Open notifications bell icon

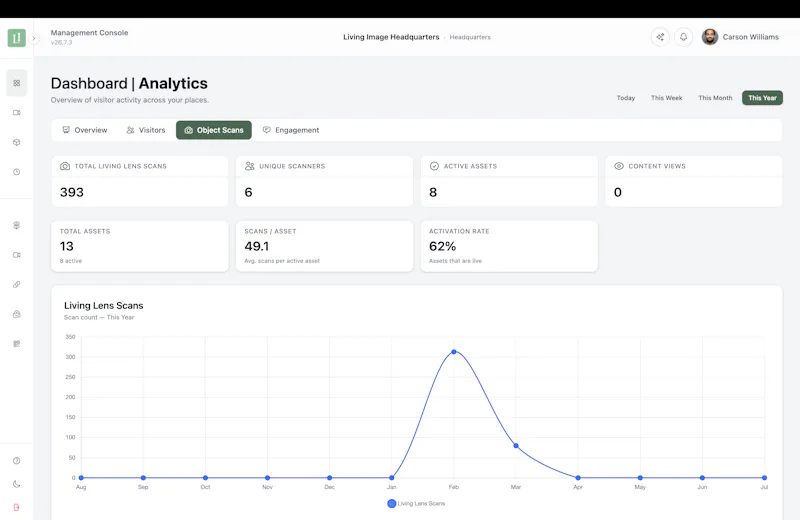pos(684,37)
